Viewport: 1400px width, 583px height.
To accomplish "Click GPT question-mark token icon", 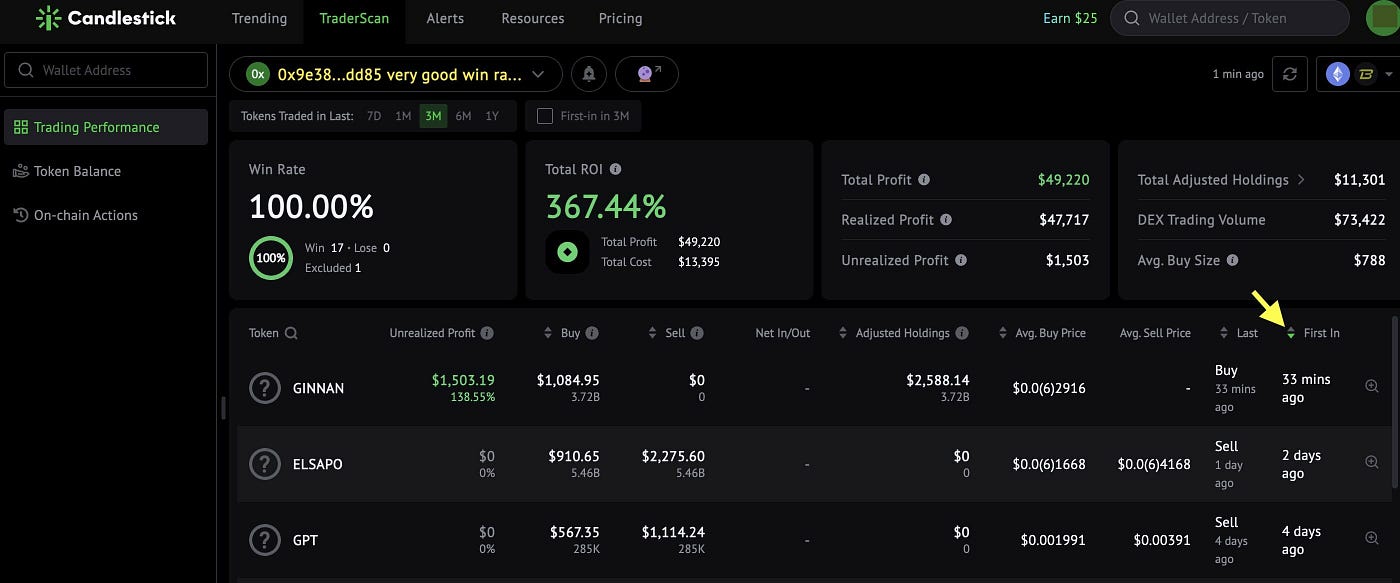I will [x=264, y=540].
